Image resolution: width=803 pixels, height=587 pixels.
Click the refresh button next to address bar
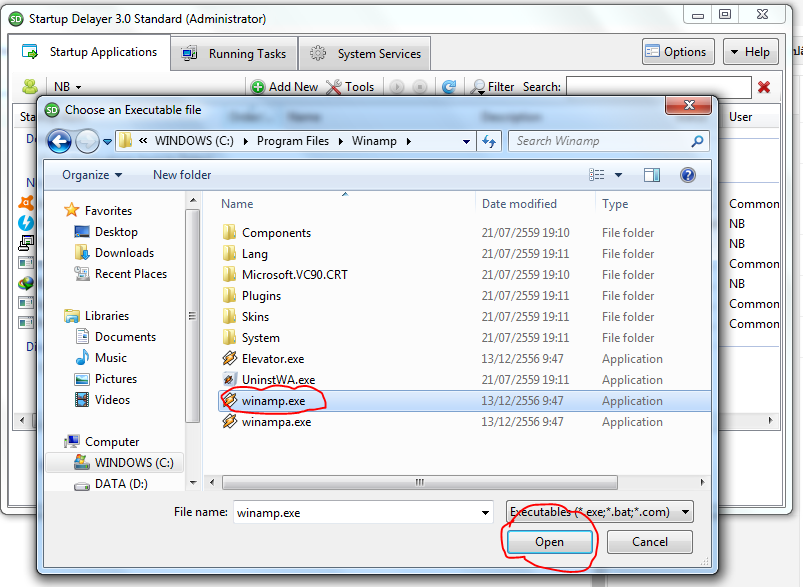489,141
